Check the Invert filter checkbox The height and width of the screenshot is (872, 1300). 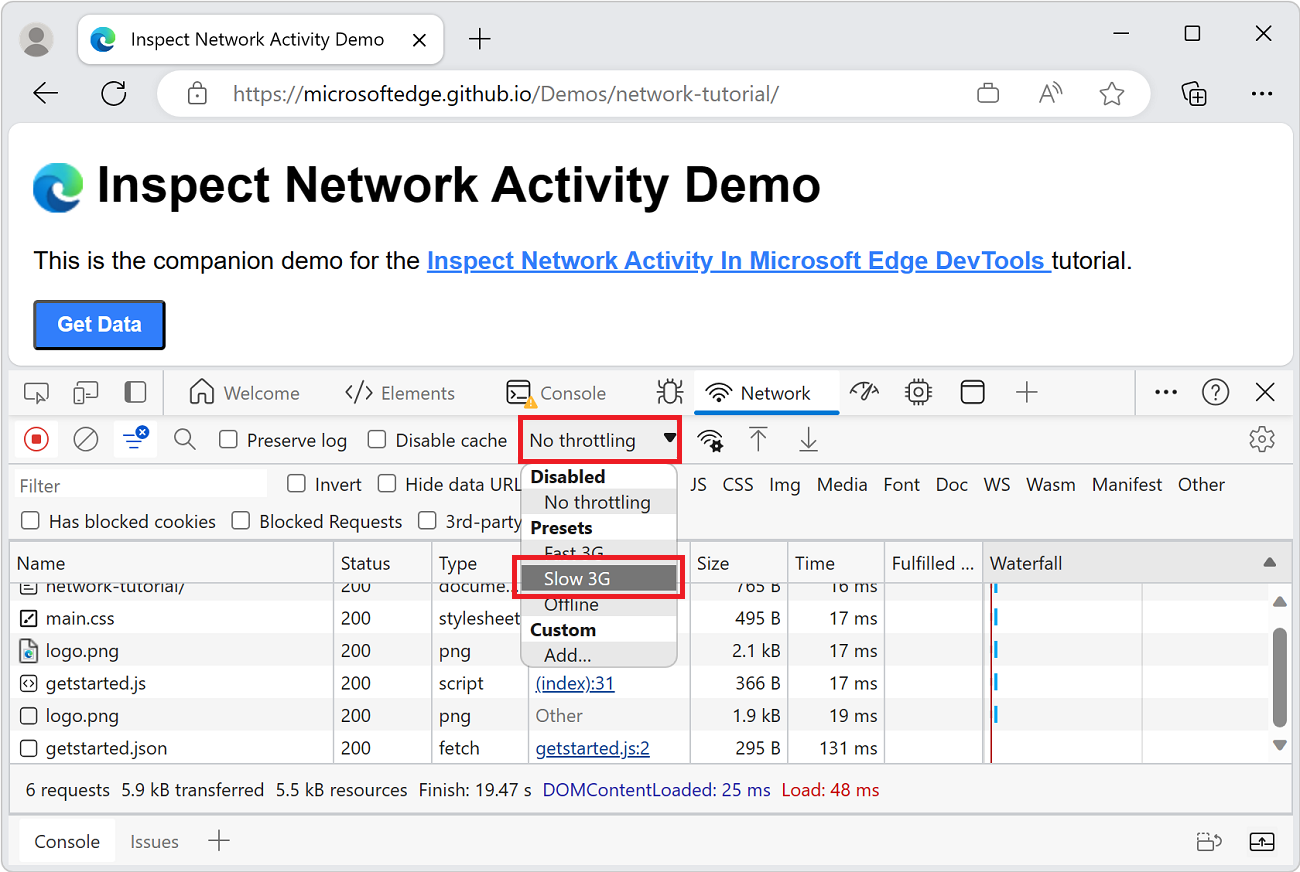tap(296, 484)
